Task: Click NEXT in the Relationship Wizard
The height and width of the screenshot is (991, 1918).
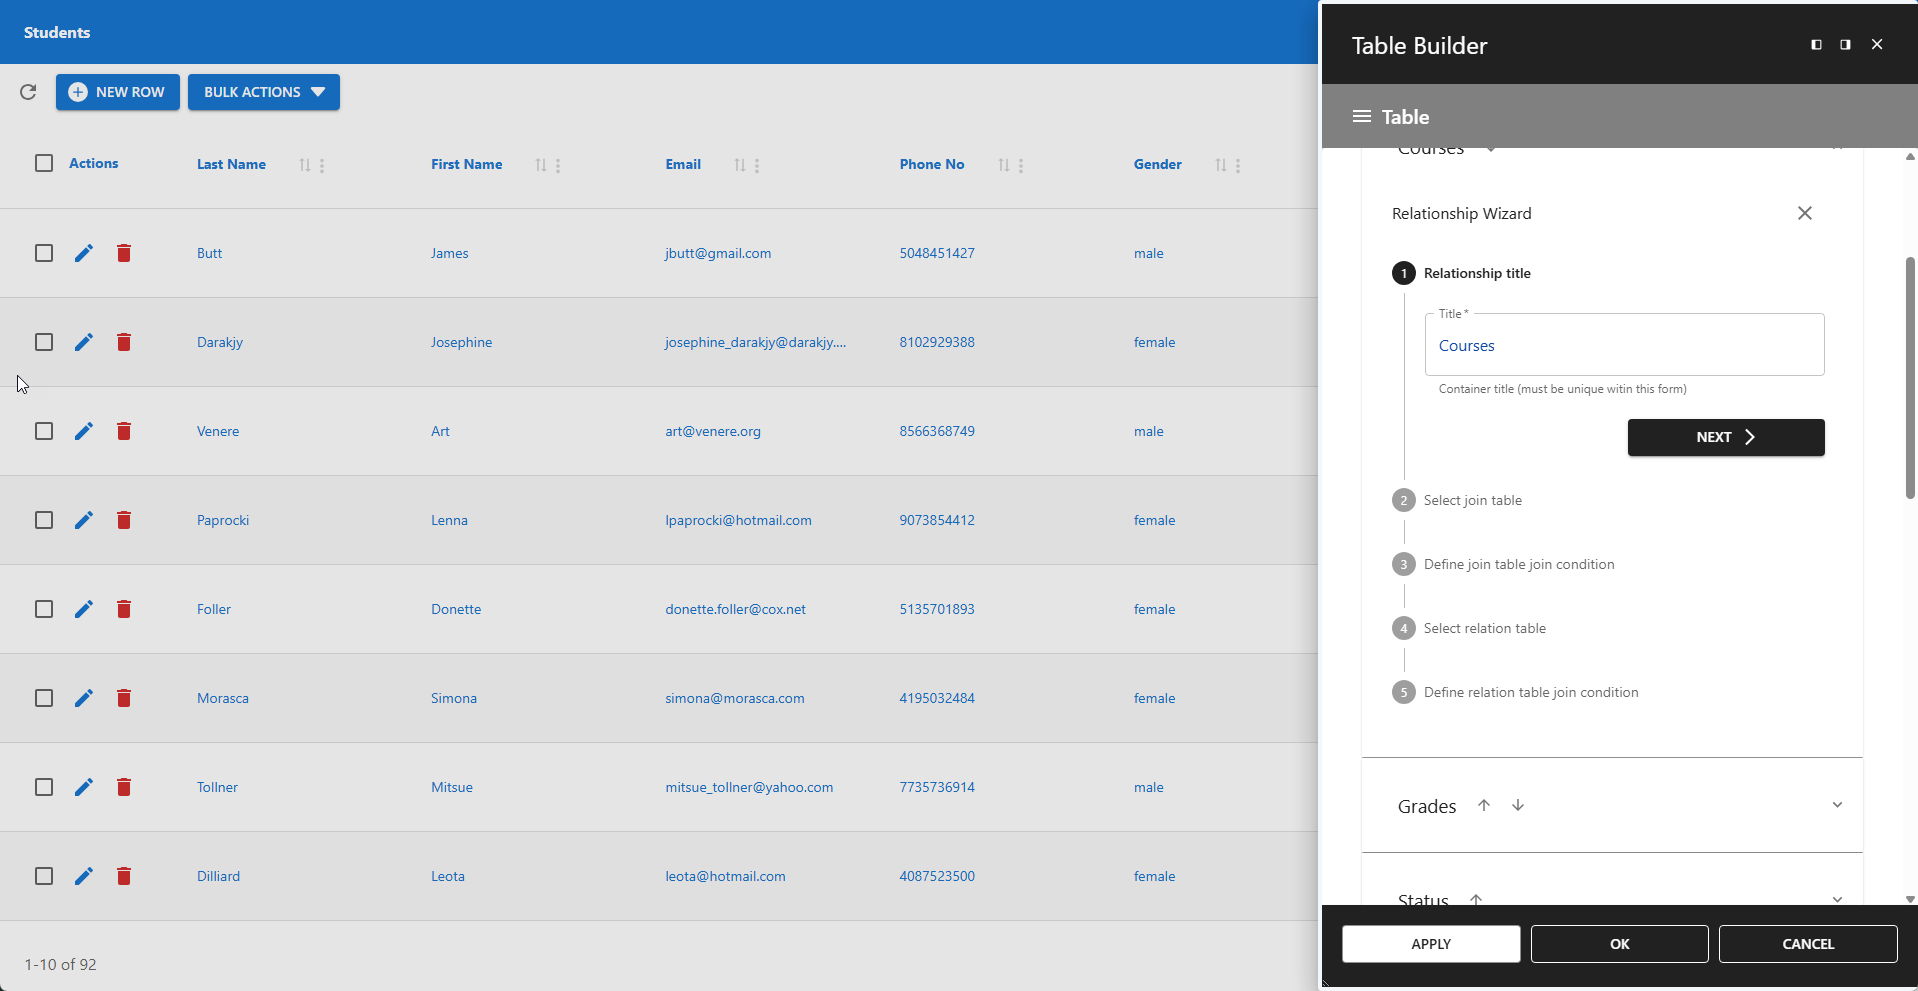Action: coord(1724,437)
